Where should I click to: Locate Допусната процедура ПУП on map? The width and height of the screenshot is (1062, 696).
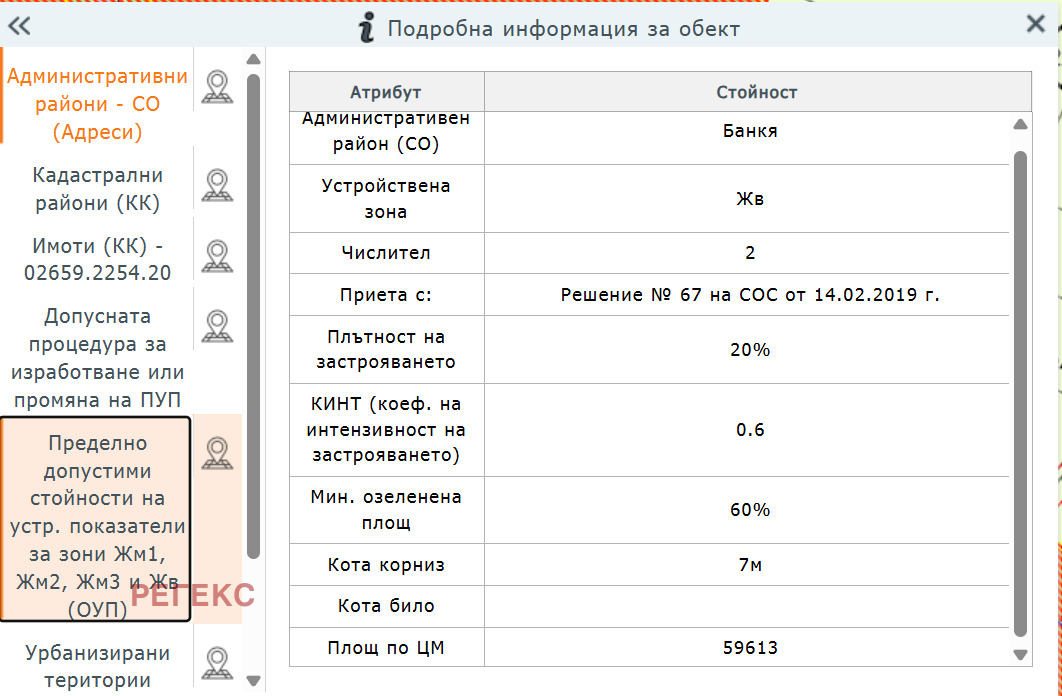(x=217, y=326)
